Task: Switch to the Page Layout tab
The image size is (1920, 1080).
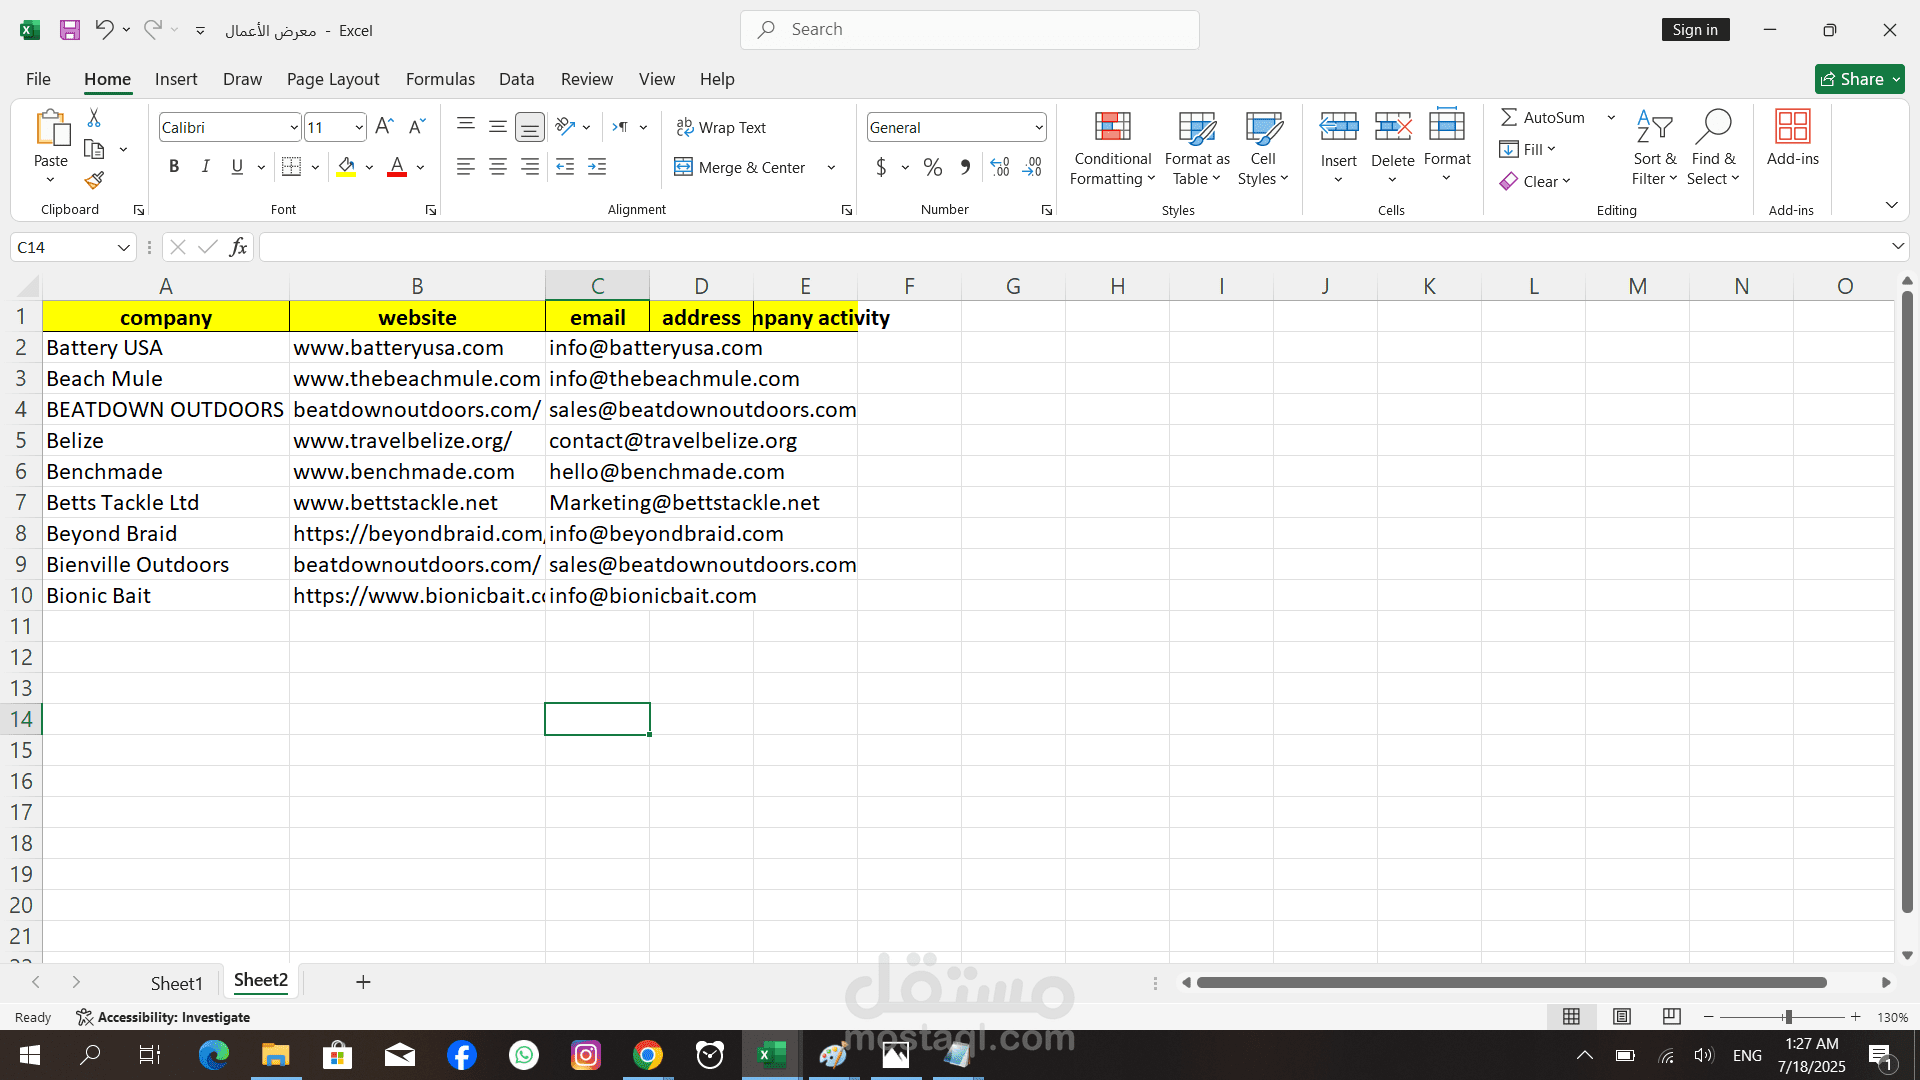Action: (333, 79)
